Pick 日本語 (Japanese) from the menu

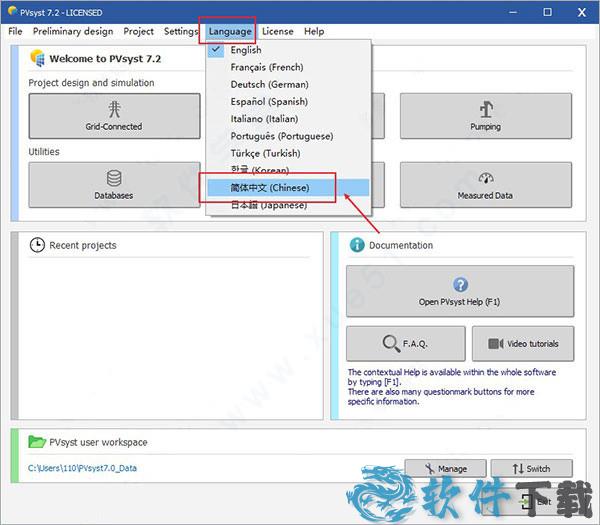point(268,205)
